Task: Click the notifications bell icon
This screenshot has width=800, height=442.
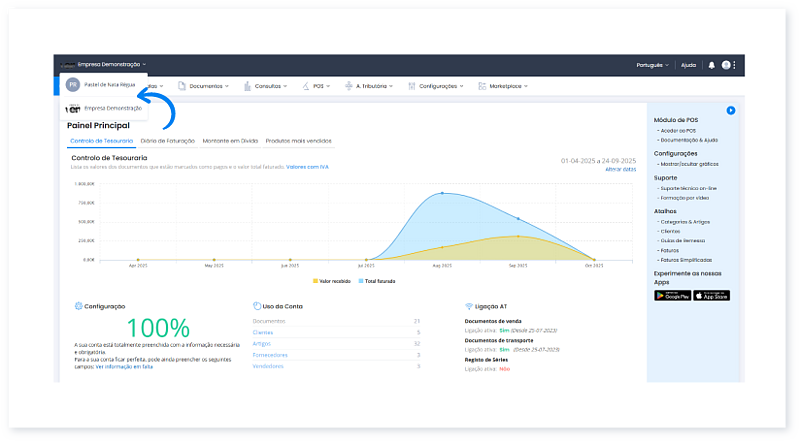Action: coord(711,65)
